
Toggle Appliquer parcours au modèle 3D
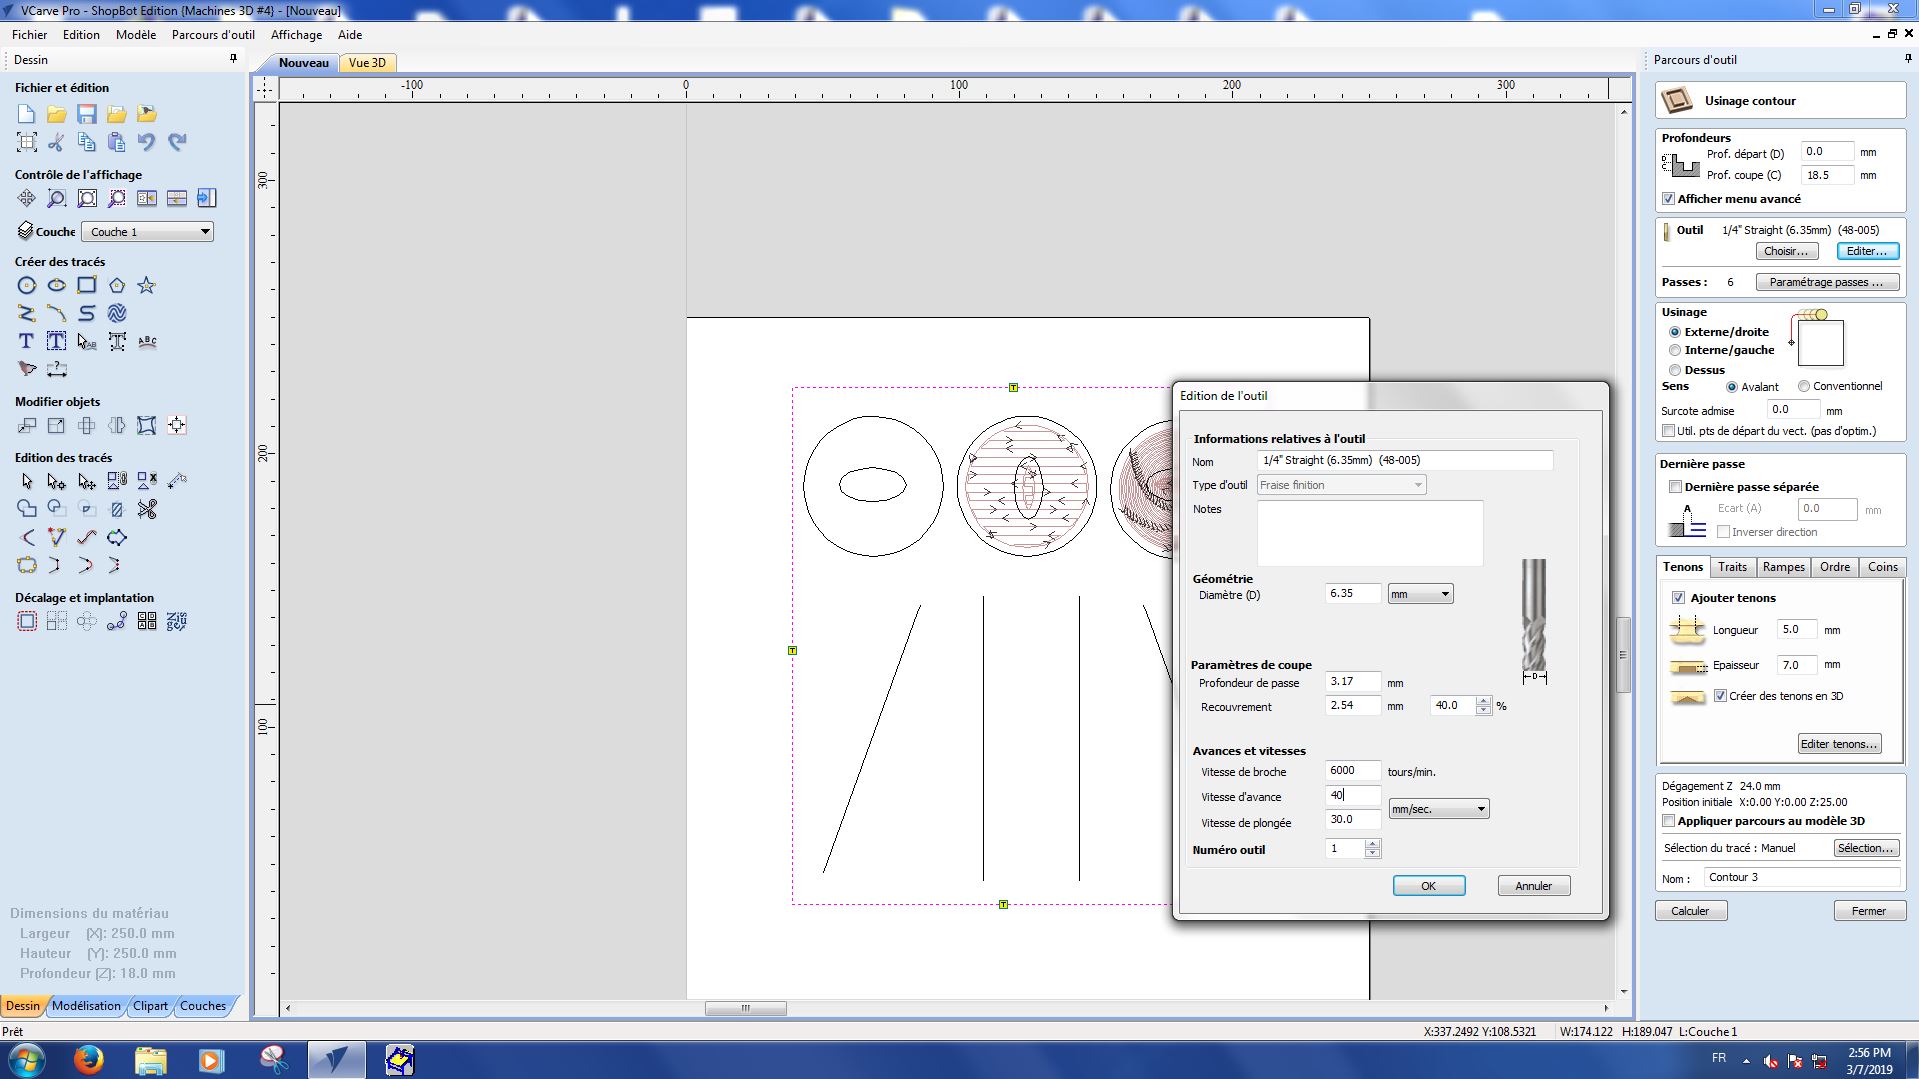pos(1668,821)
